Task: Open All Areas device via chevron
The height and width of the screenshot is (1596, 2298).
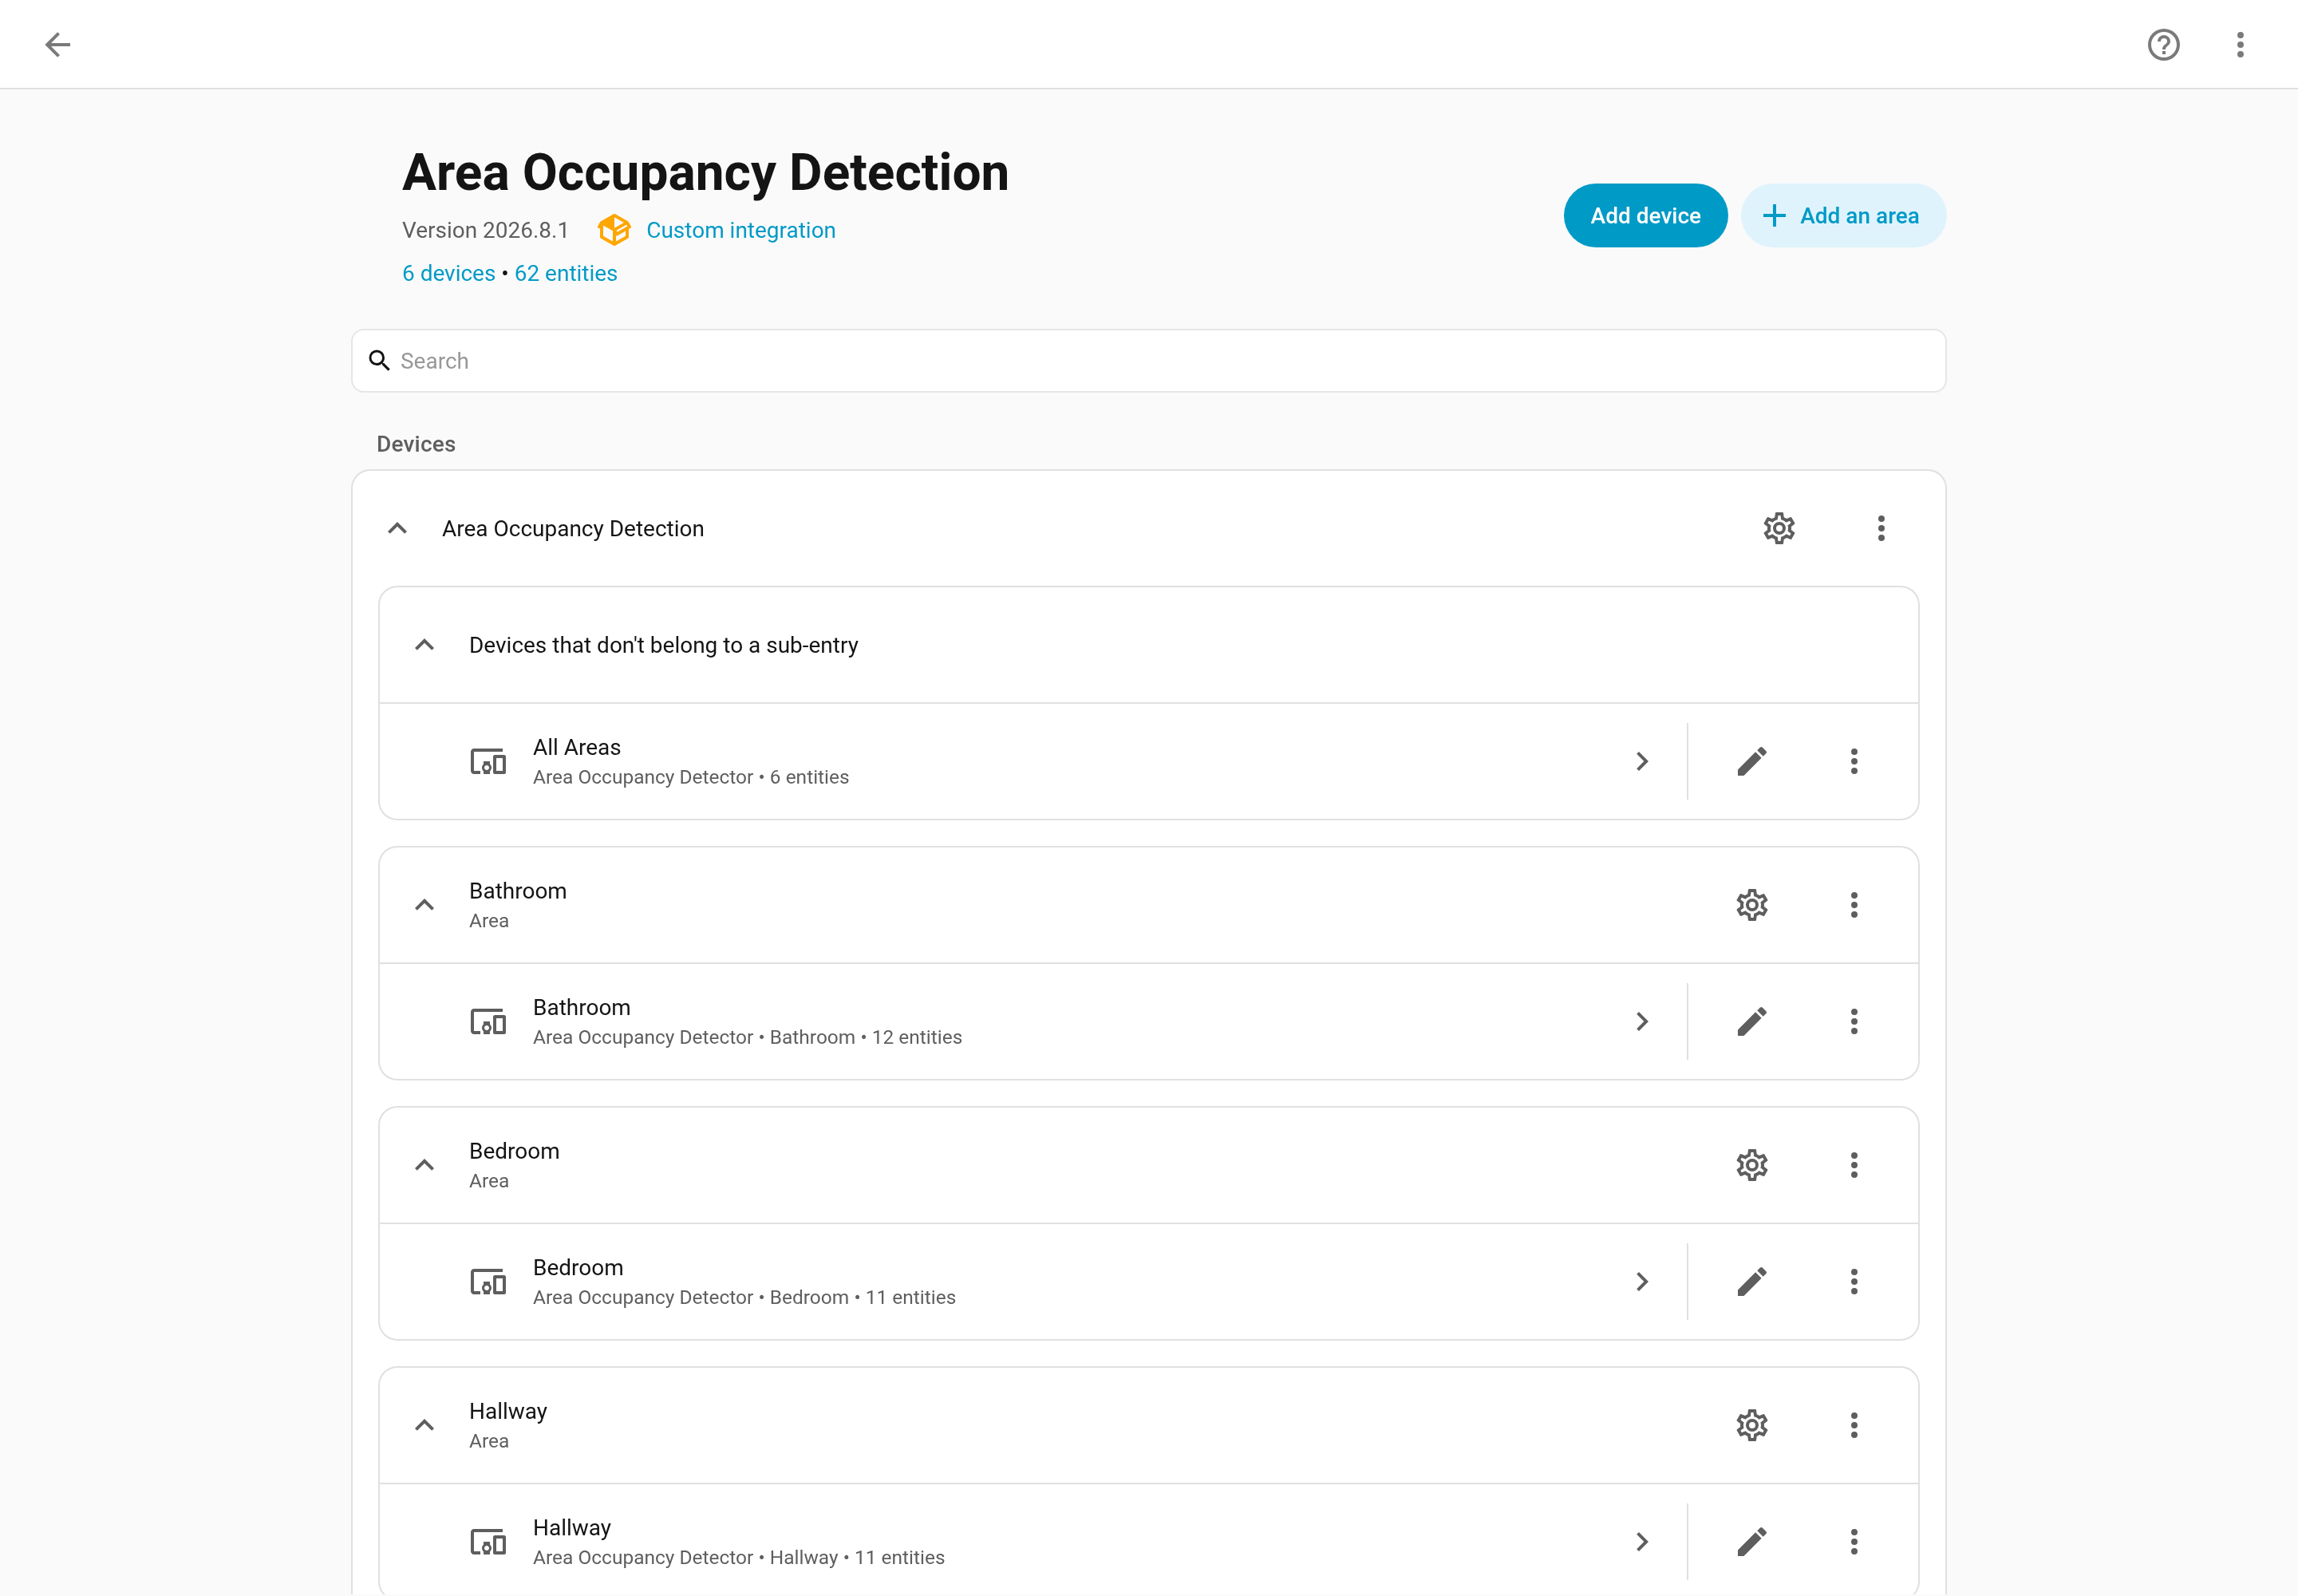Action: (1642, 761)
